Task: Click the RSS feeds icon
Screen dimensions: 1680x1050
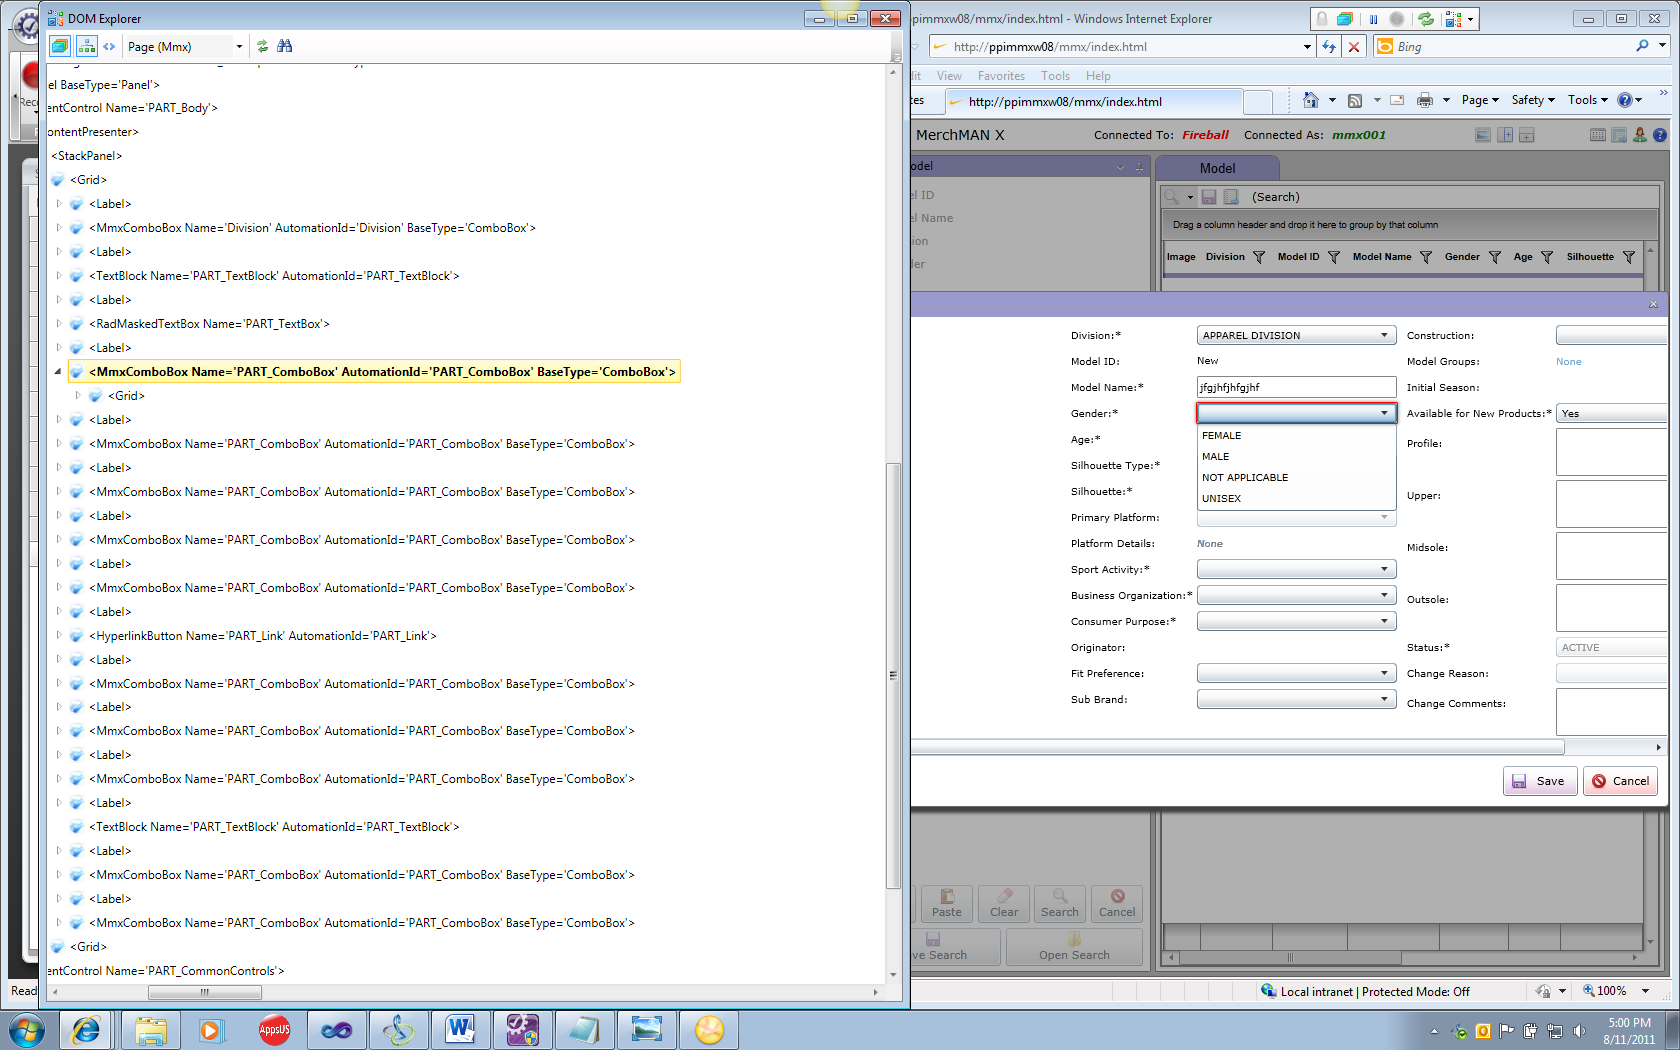Action: click(1355, 100)
